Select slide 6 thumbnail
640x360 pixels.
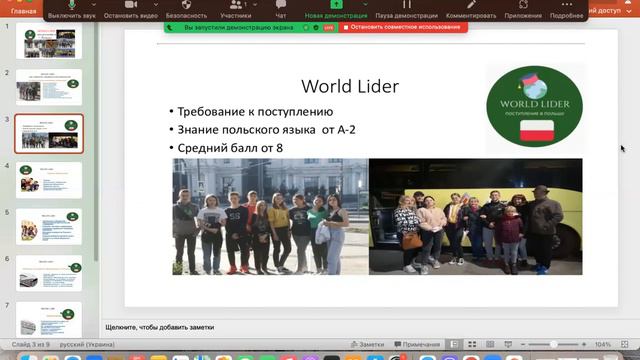pyautogui.click(x=49, y=273)
